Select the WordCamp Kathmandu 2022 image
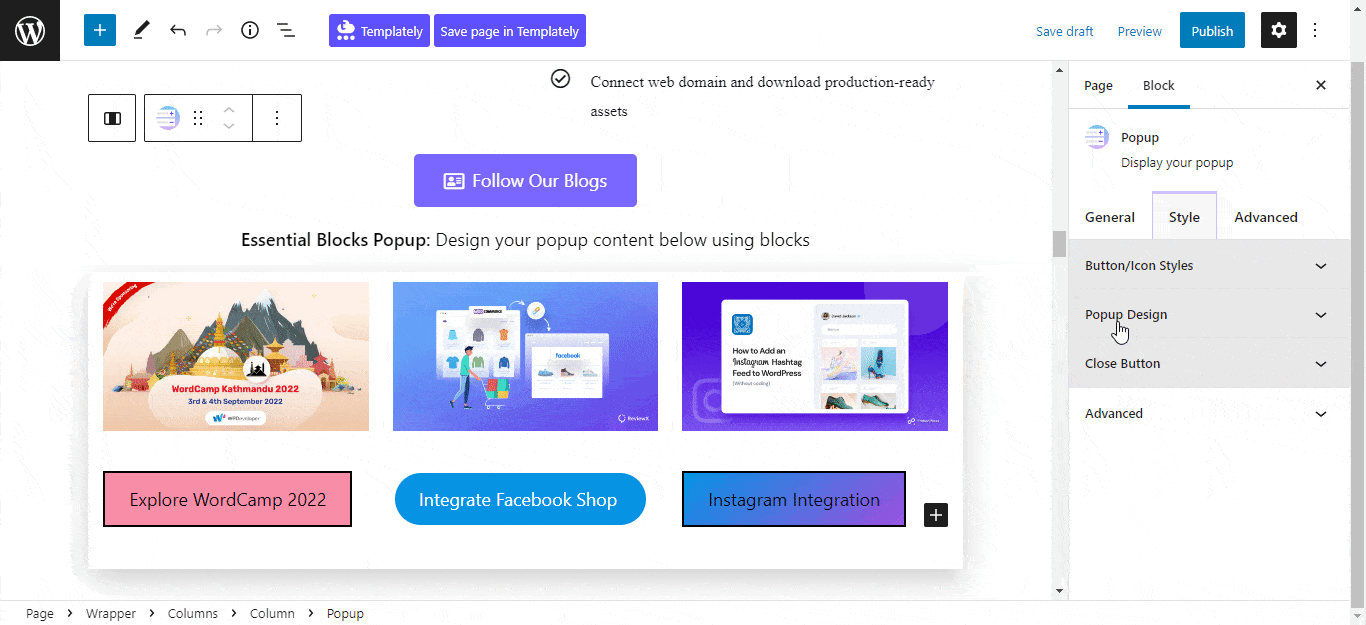1366x625 pixels. tap(236, 356)
